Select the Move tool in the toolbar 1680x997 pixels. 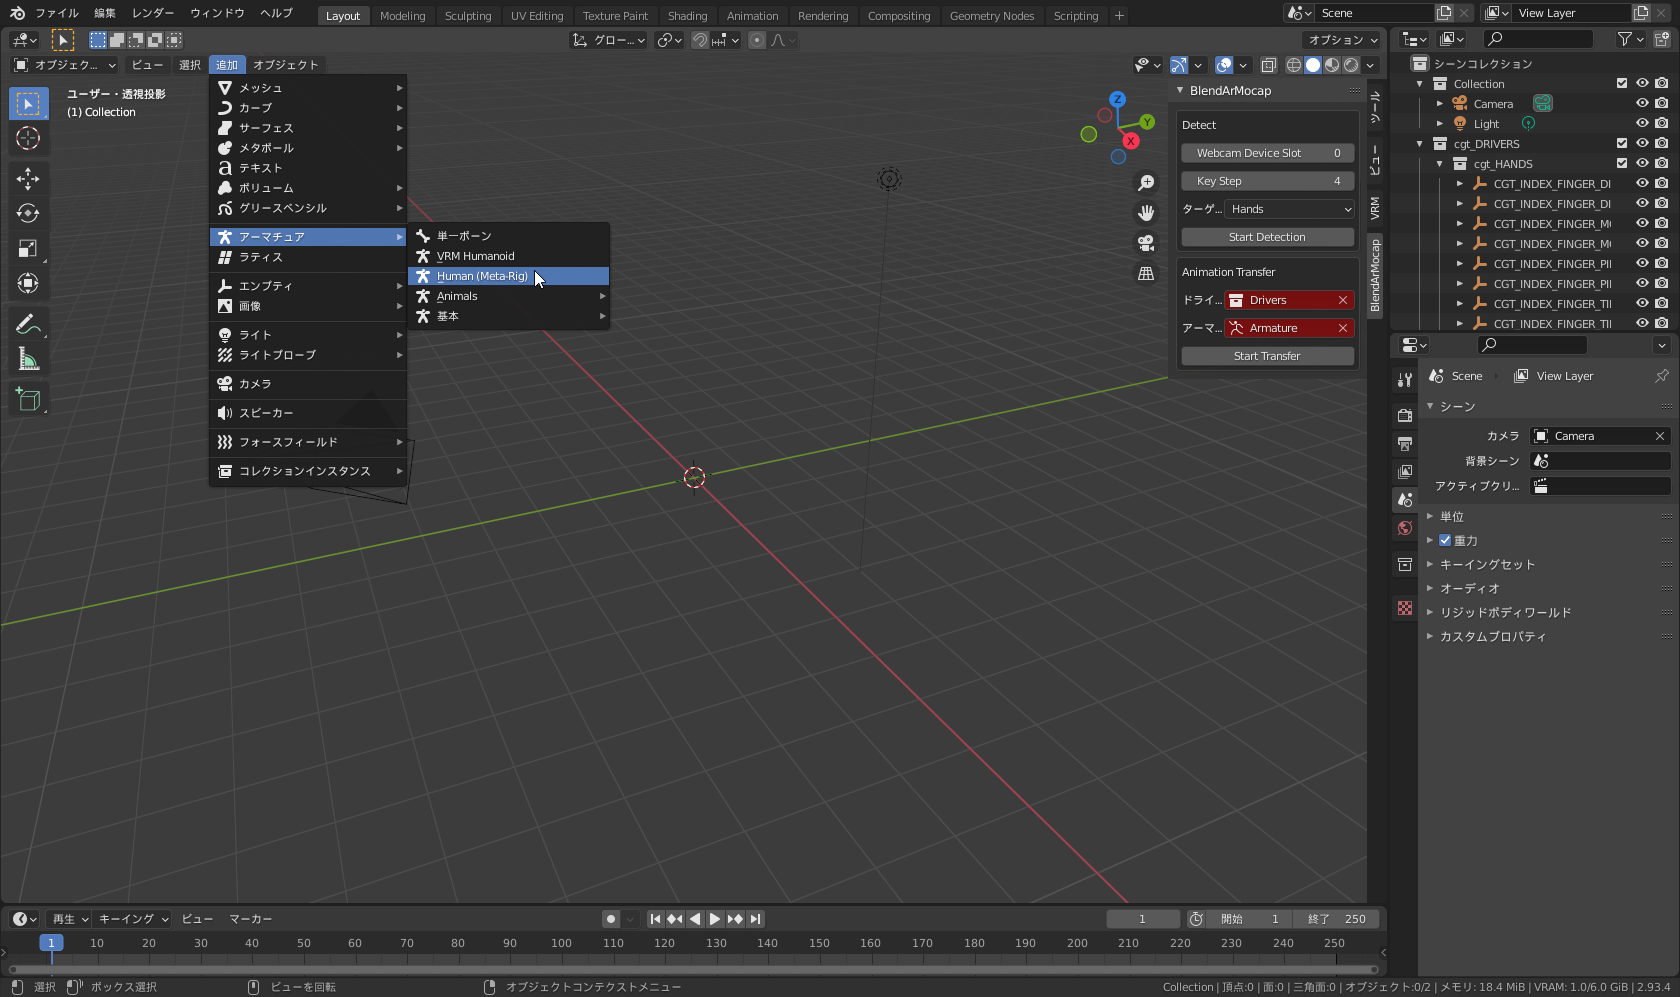[x=28, y=178]
